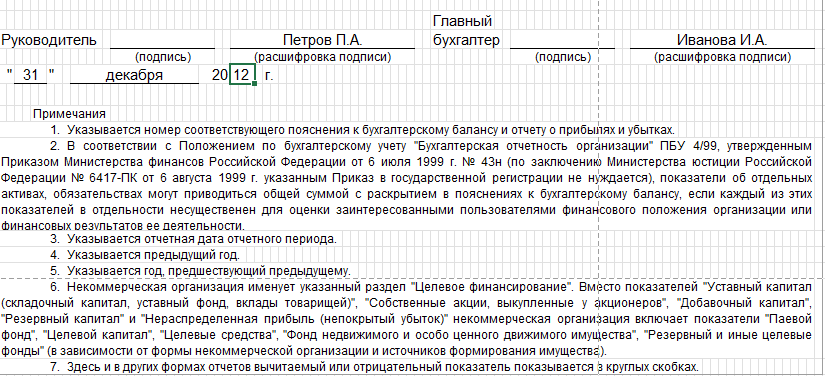
Task: Click the day cell containing 31
Action: tap(31, 75)
